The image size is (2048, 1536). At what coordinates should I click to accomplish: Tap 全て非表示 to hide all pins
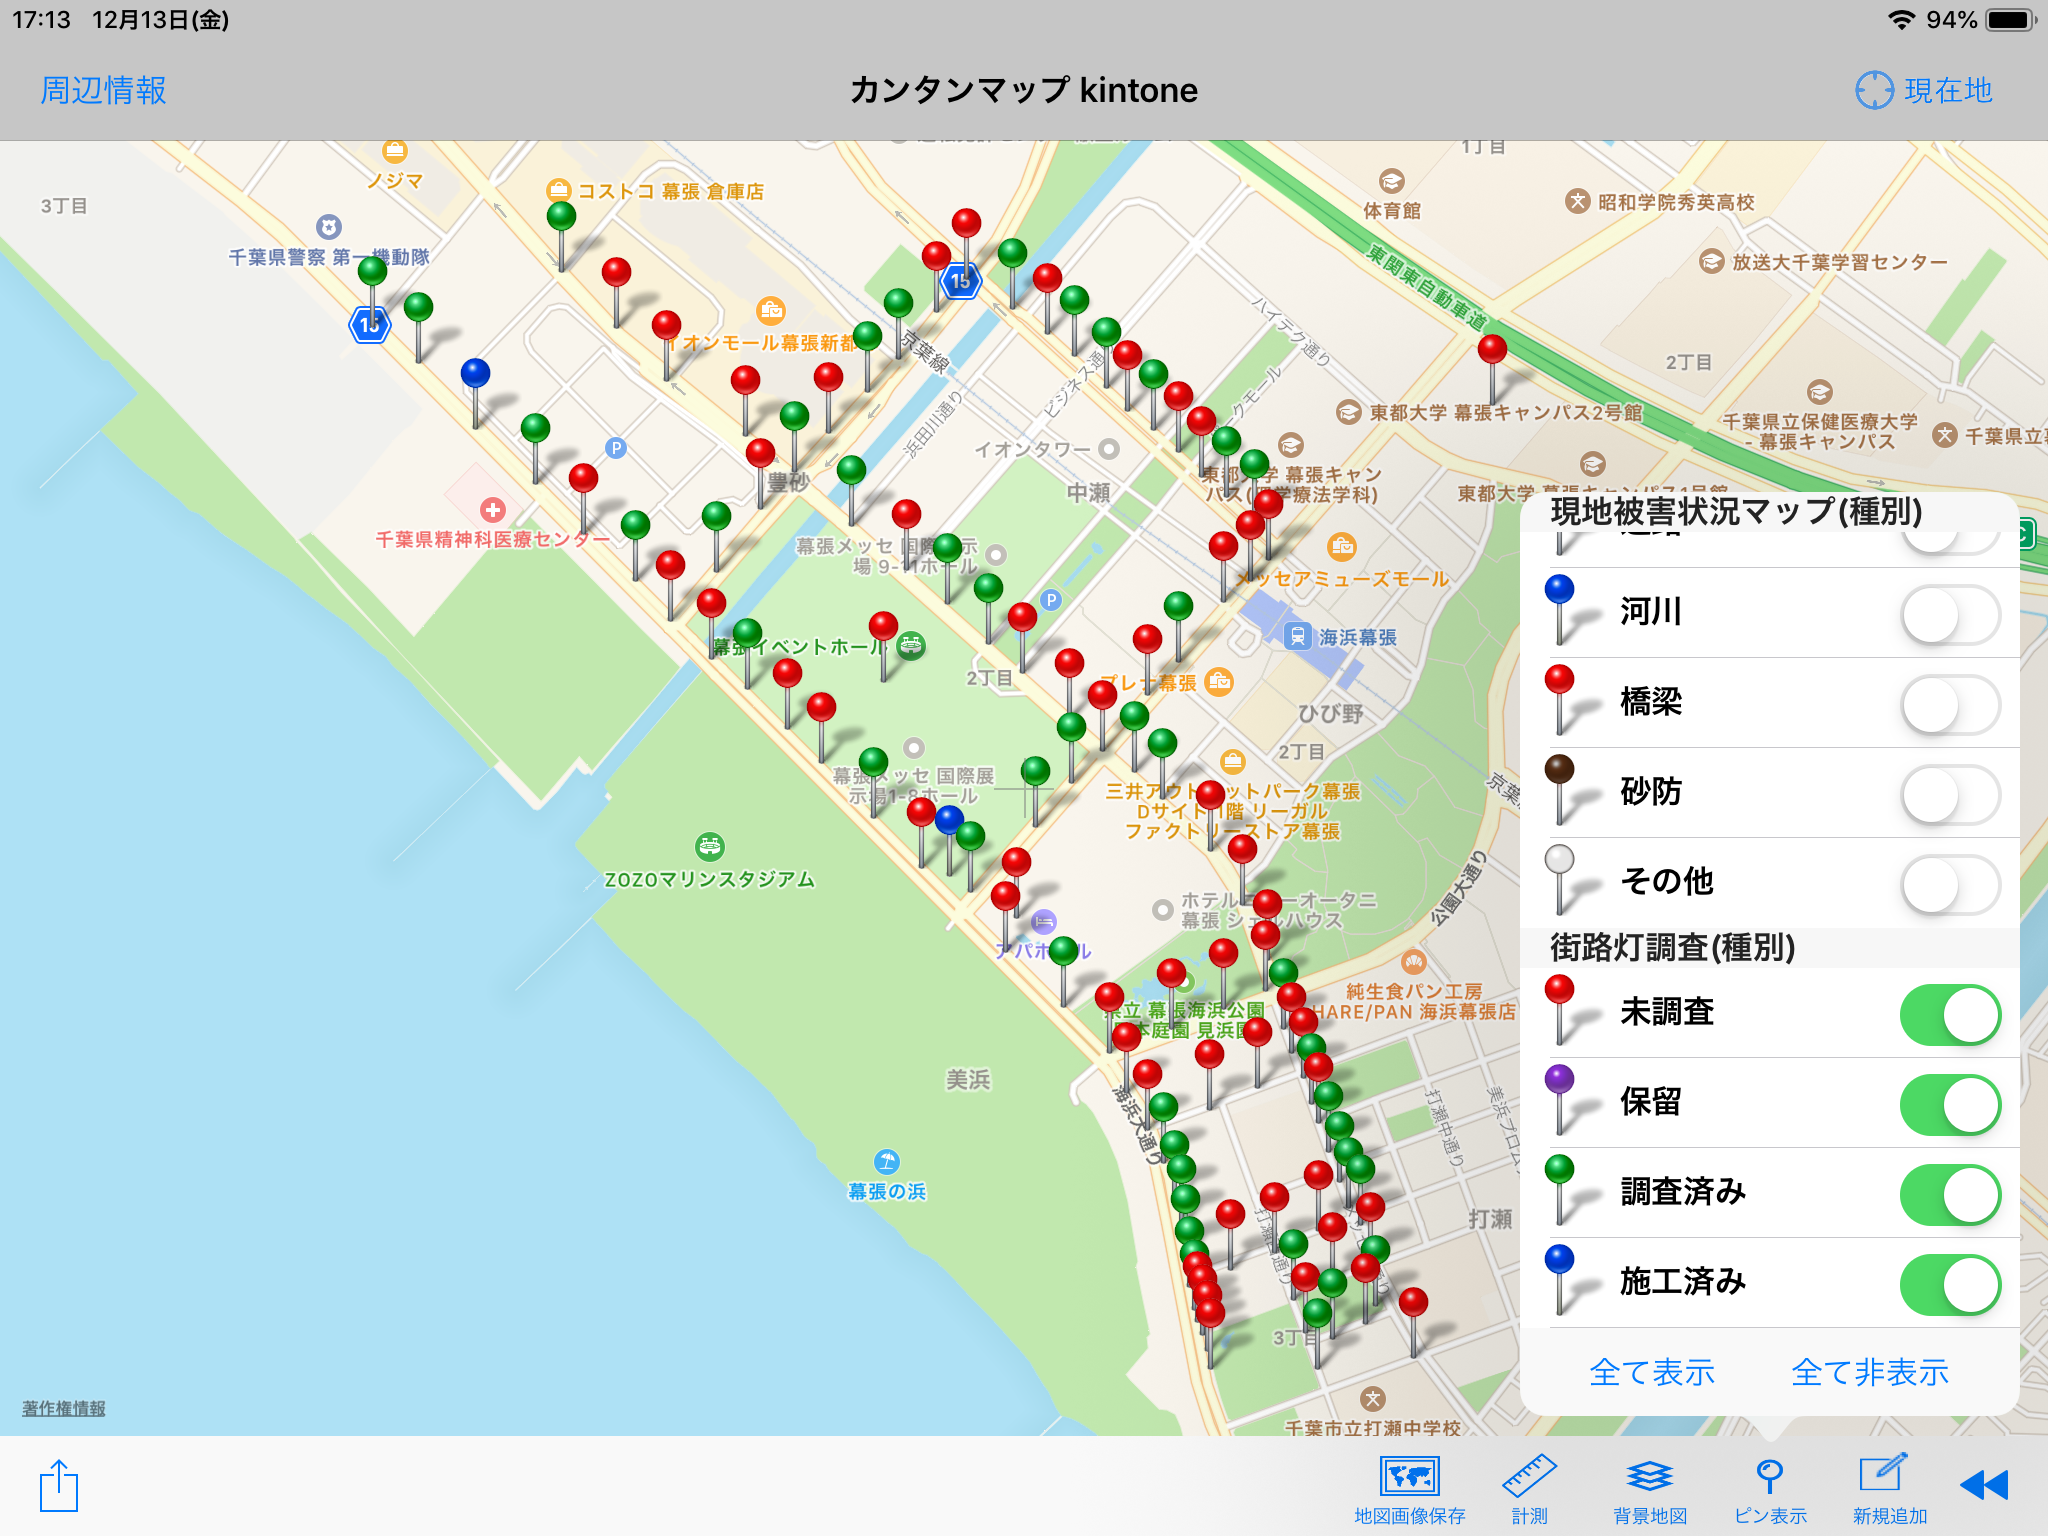tap(1870, 1372)
